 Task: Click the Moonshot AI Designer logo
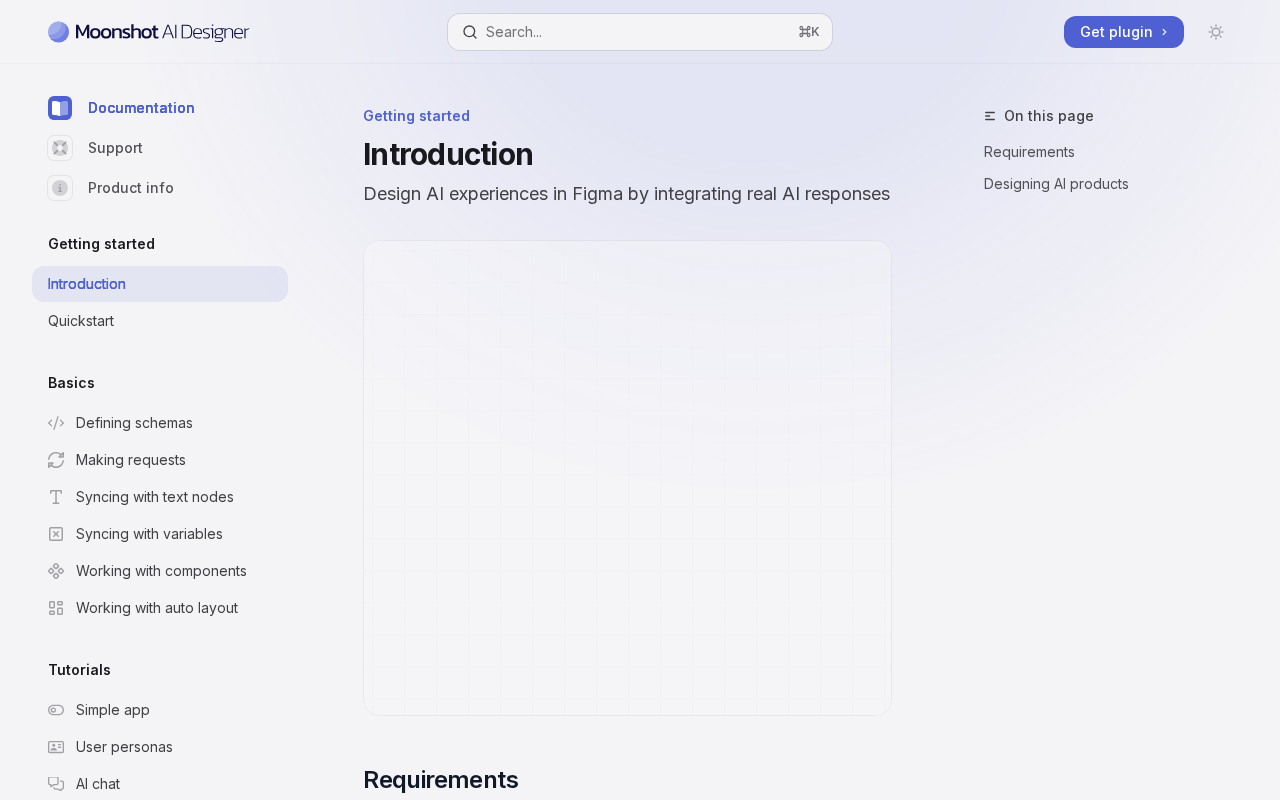coord(148,32)
